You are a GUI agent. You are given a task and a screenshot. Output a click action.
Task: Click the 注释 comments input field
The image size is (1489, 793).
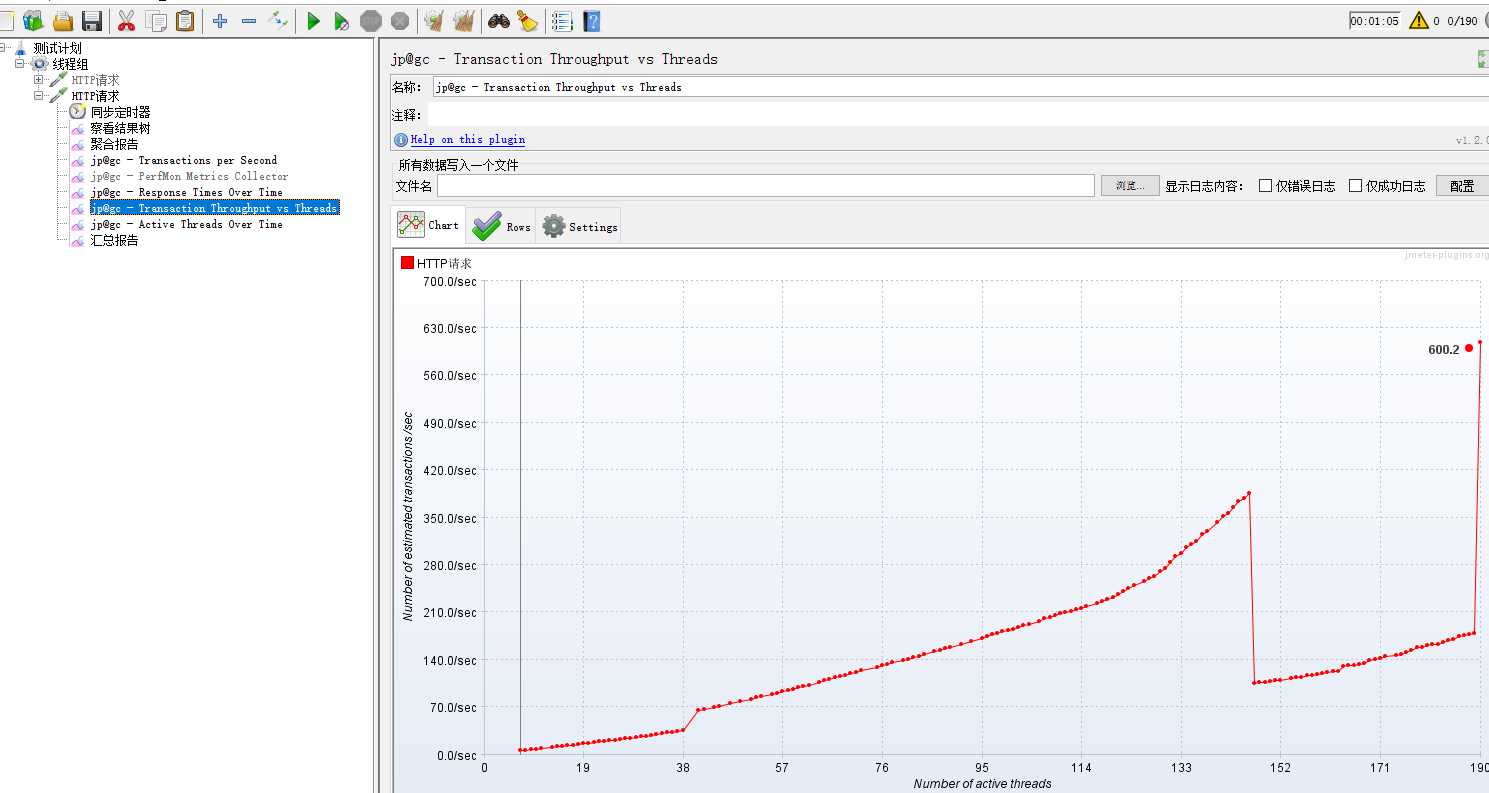960,115
